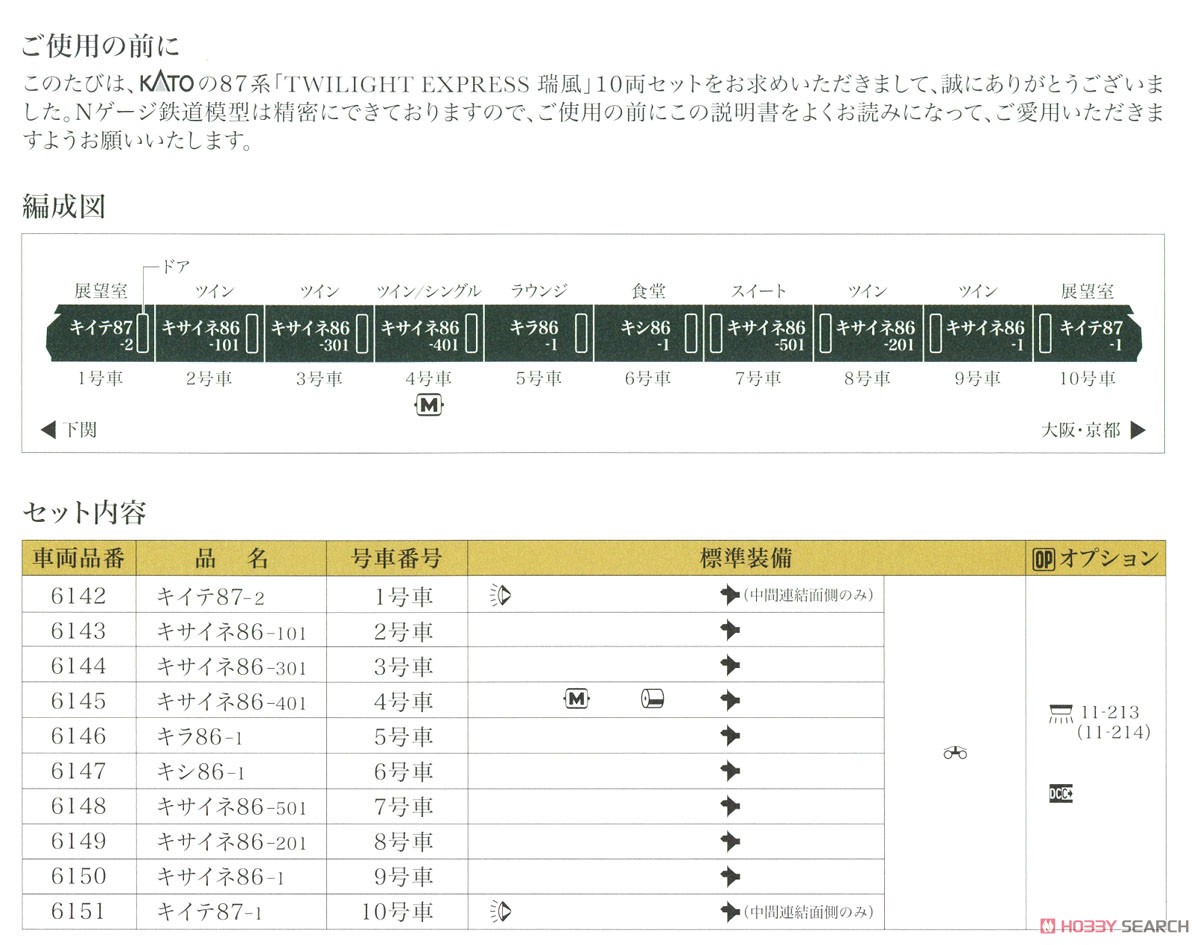Click the キサイネ86-501 car in the formation diagram

[759, 334]
